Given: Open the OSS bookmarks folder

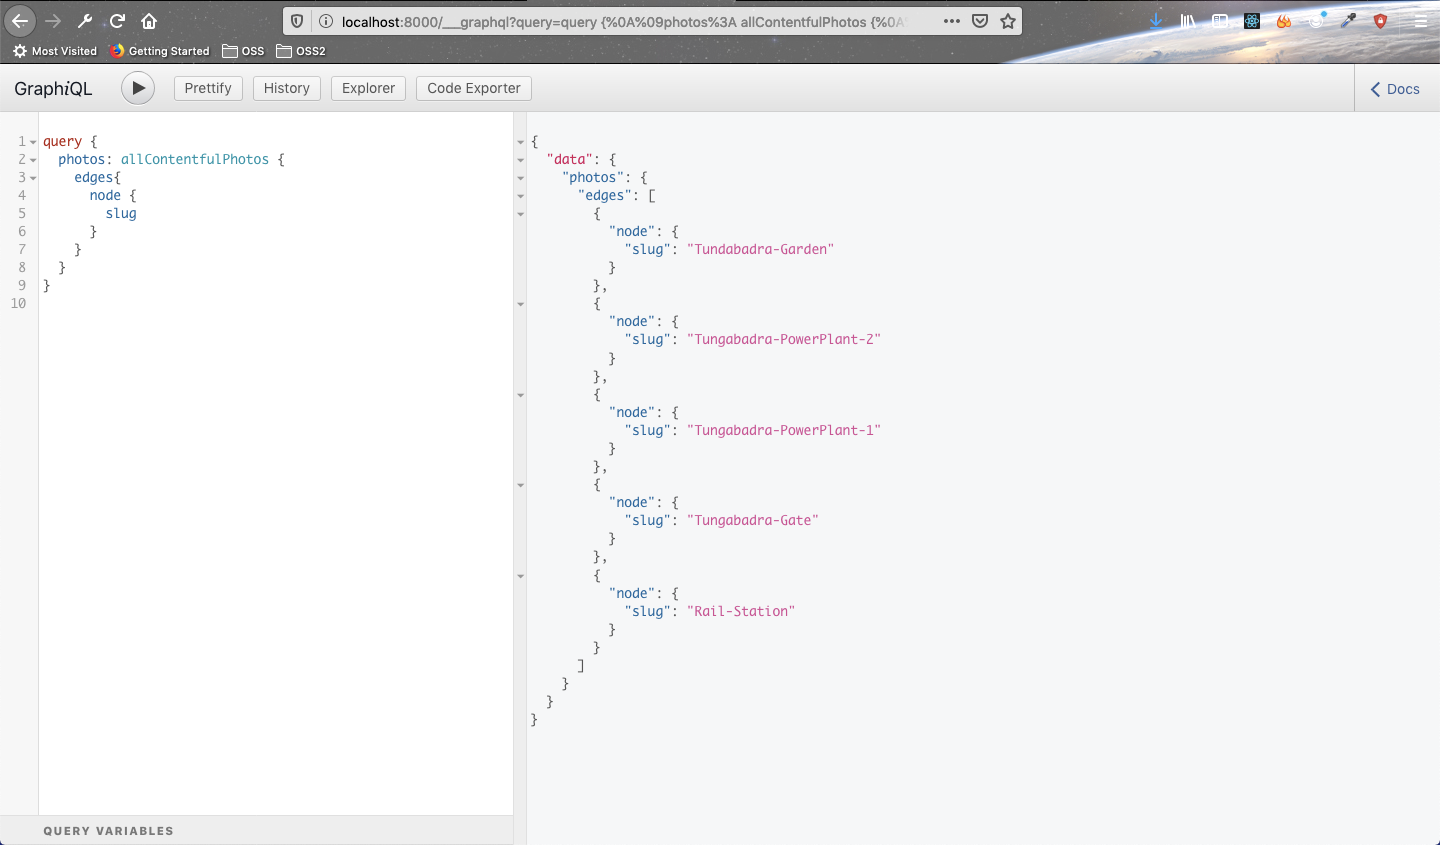Looking at the screenshot, I should 244,51.
